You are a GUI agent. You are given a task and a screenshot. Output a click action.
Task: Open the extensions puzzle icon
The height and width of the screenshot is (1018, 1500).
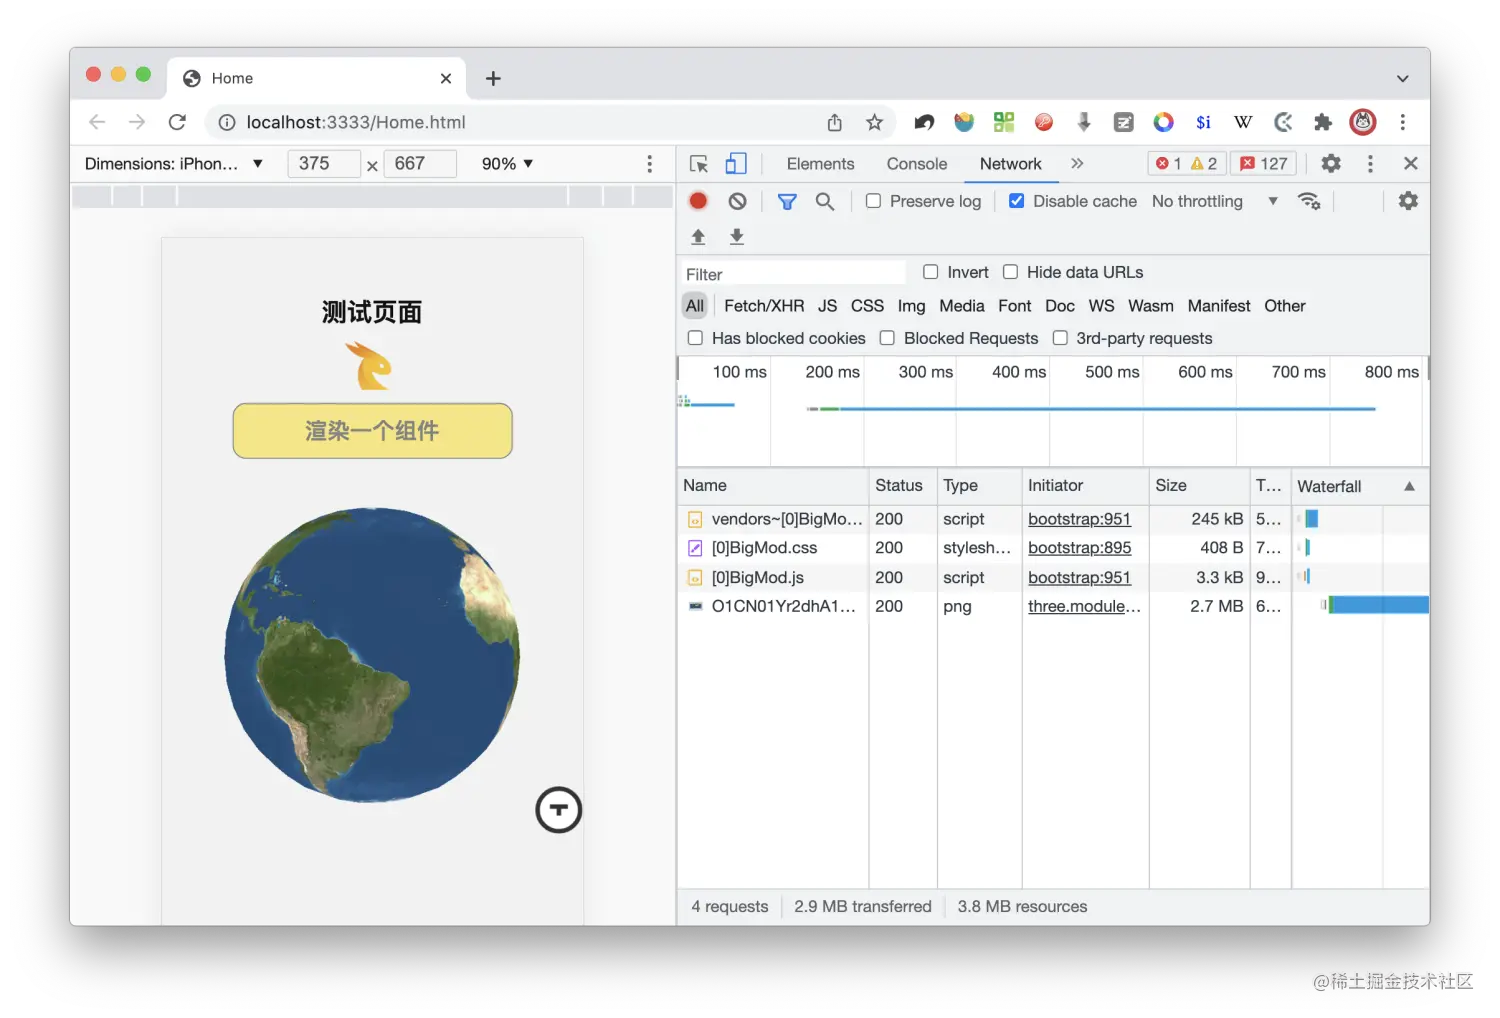pos(1323,122)
